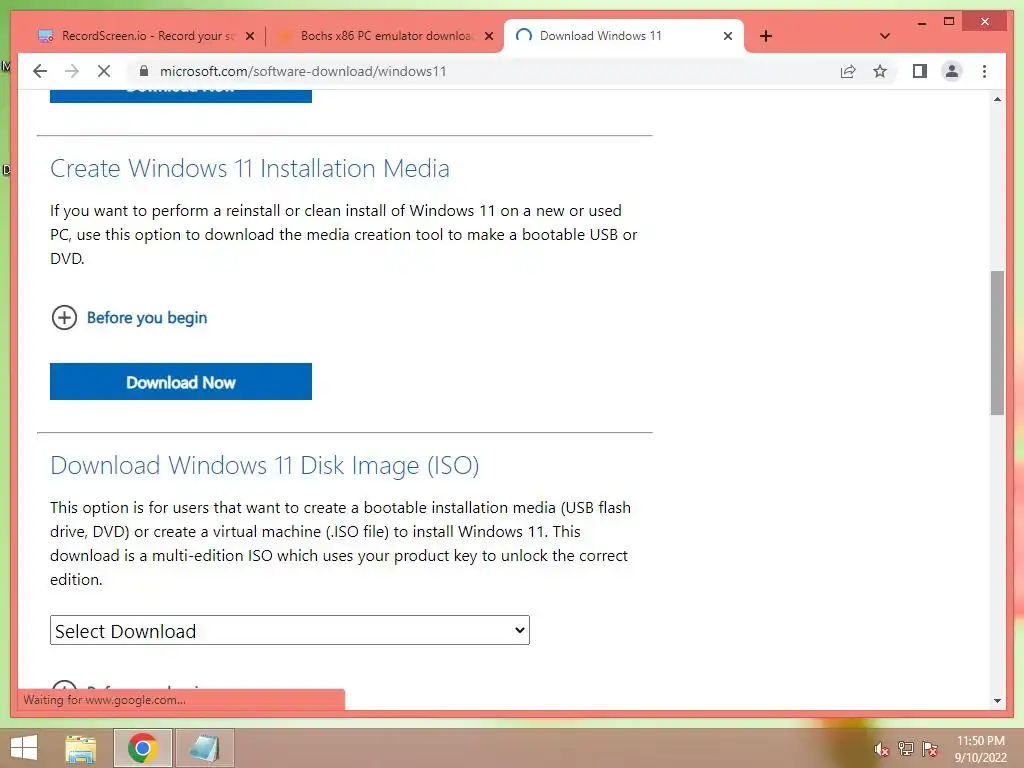Click the scrollbar up arrow

(x=997, y=99)
